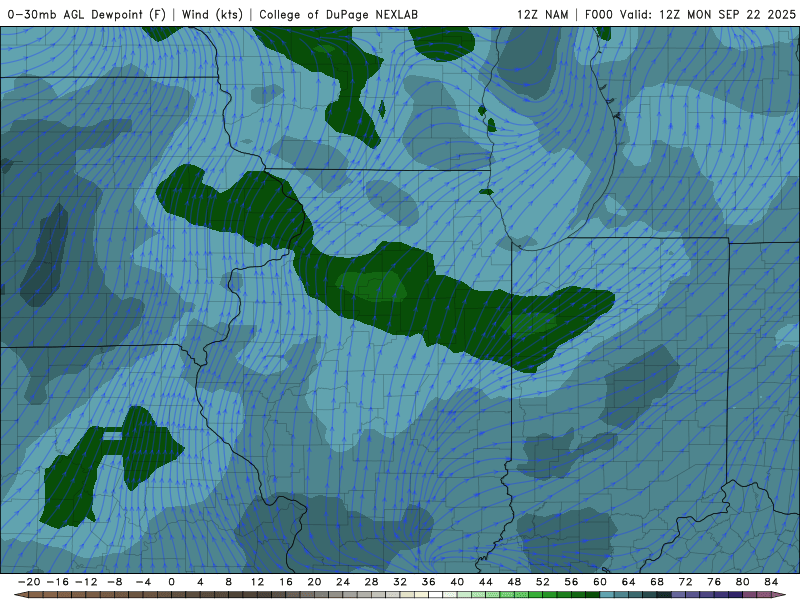Click the 48 value on the color scale
This screenshot has height=600, width=800.
(x=514, y=582)
